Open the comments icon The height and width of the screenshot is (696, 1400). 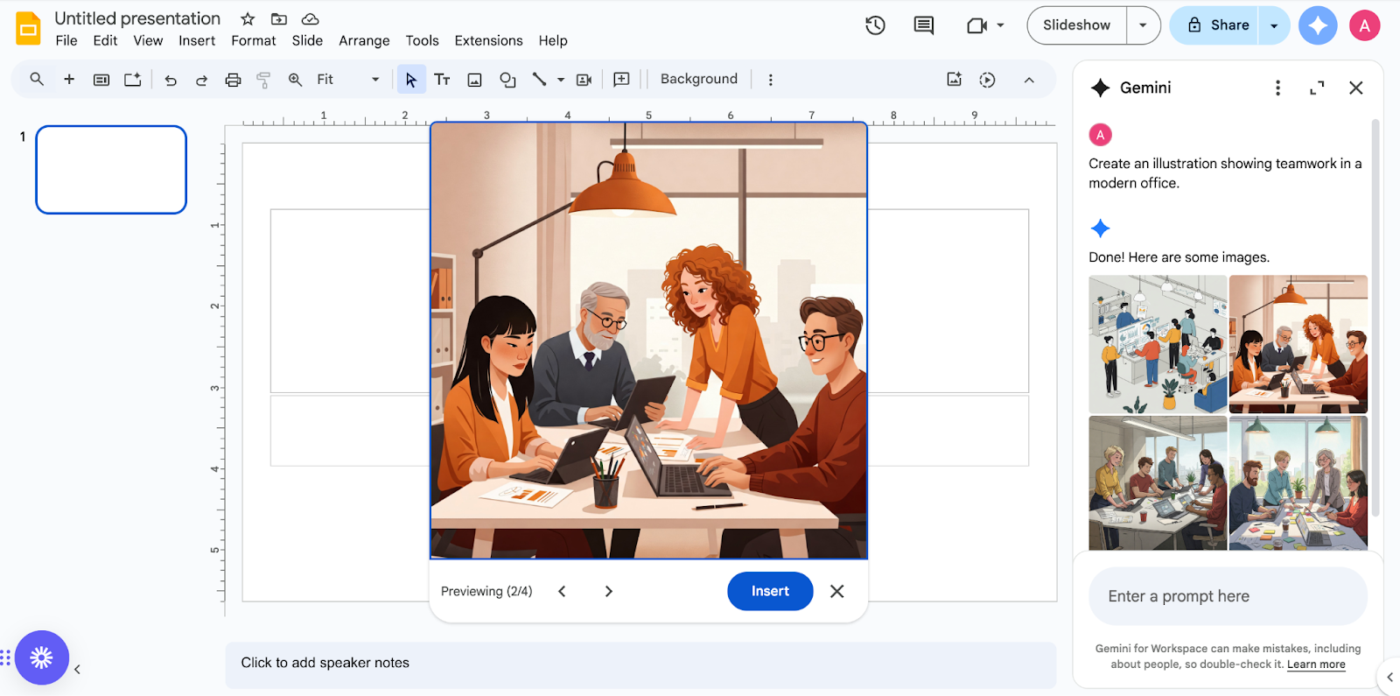(x=924, y=26)
